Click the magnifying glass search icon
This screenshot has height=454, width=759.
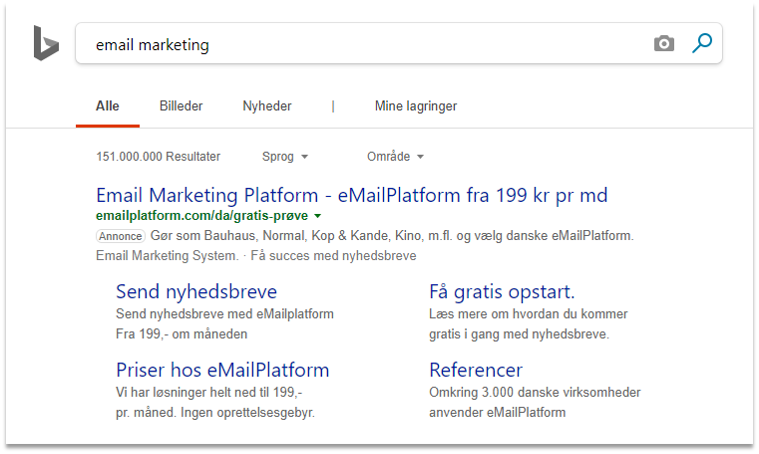[x=701, y=43]
